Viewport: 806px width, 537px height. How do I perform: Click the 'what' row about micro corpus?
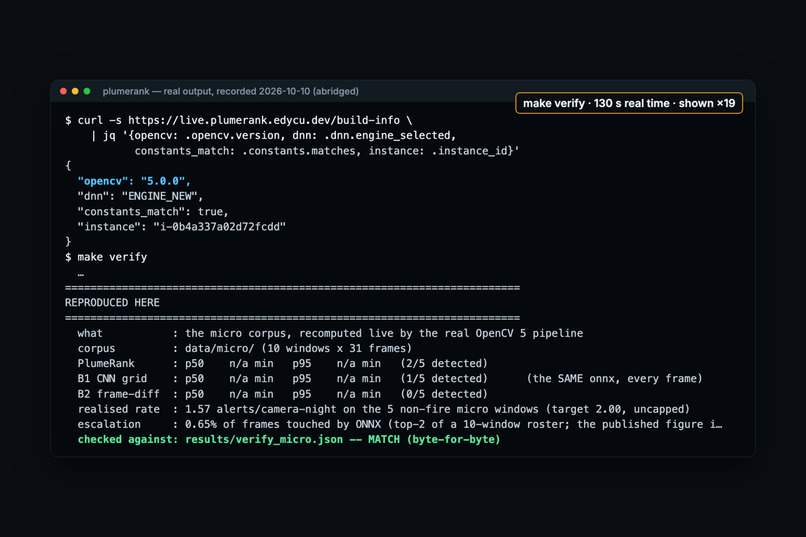(330, 333)
